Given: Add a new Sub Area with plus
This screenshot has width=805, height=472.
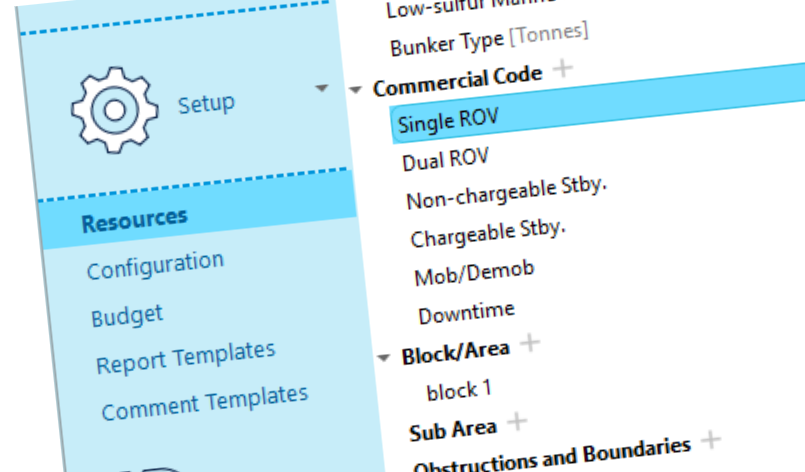Looking at the screenshot, I should (x=517, y=422).
